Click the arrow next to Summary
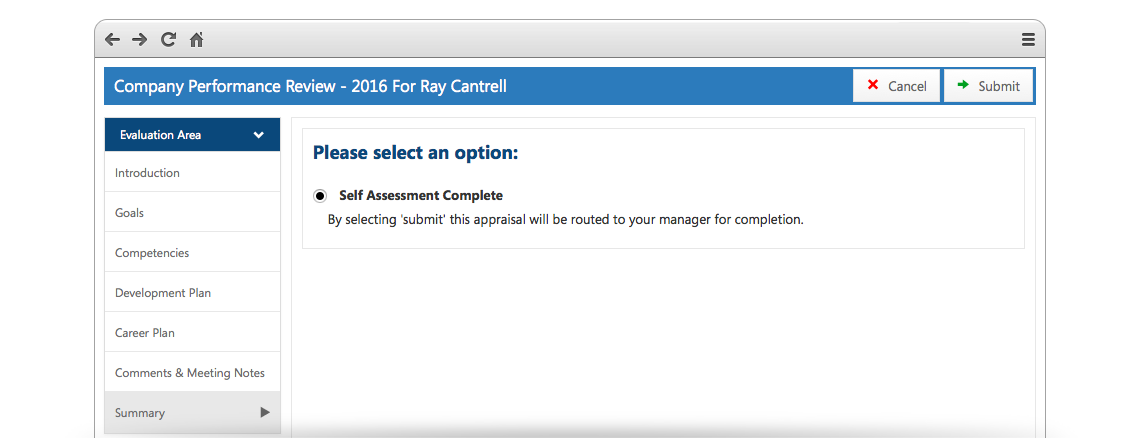Screen dimensions: 1140x438 (x=265, y=412)
